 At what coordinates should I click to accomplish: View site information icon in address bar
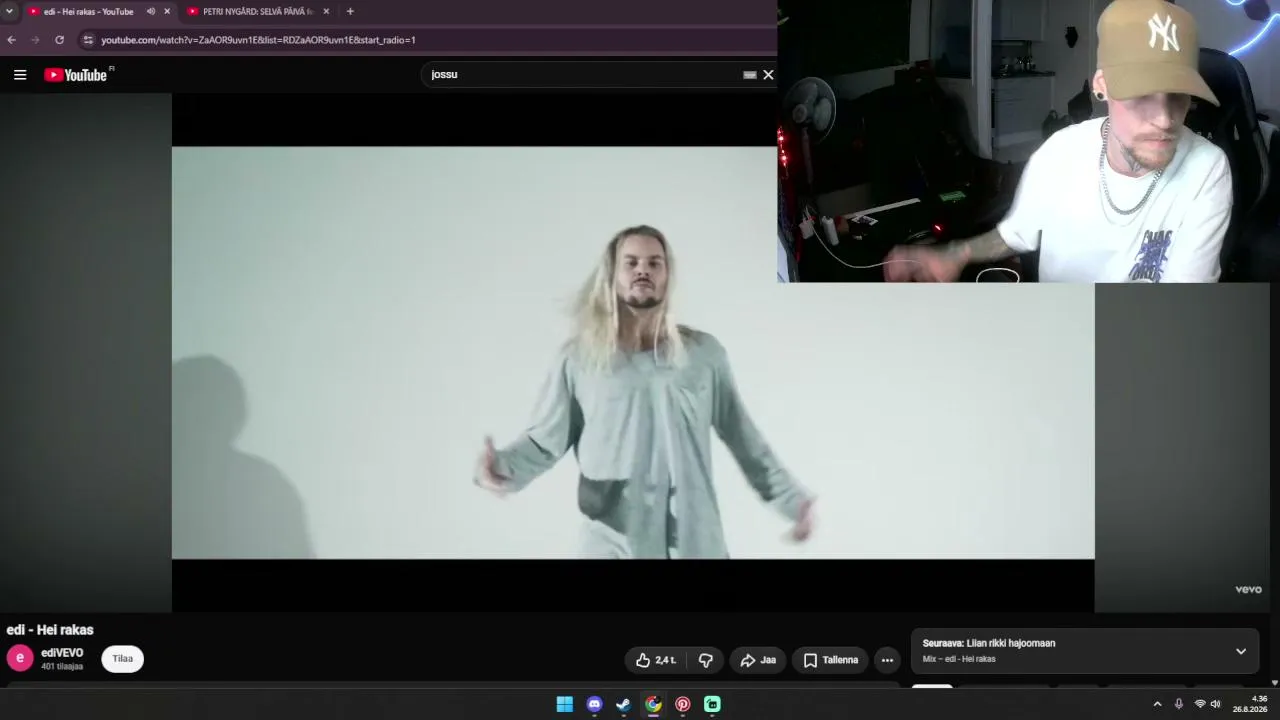coord(88,40)
